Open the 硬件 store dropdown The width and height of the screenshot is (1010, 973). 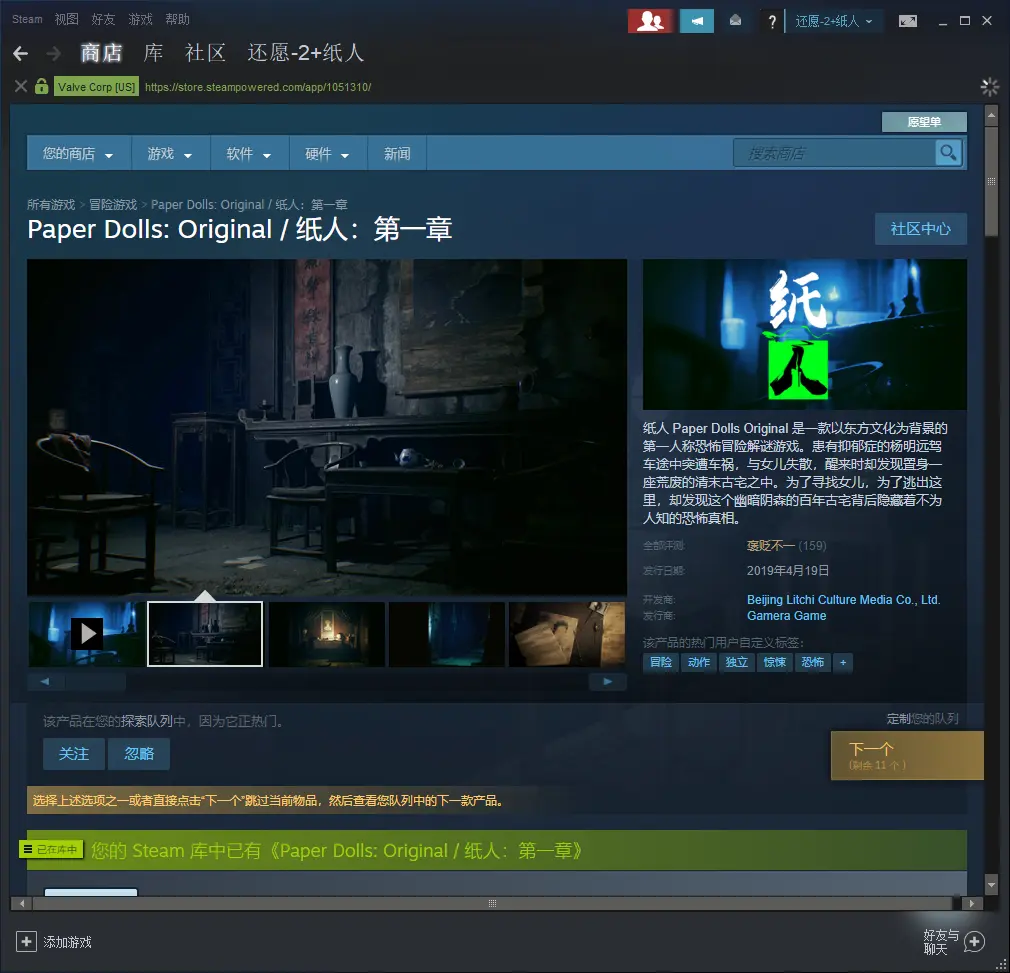tap(328, 154)
